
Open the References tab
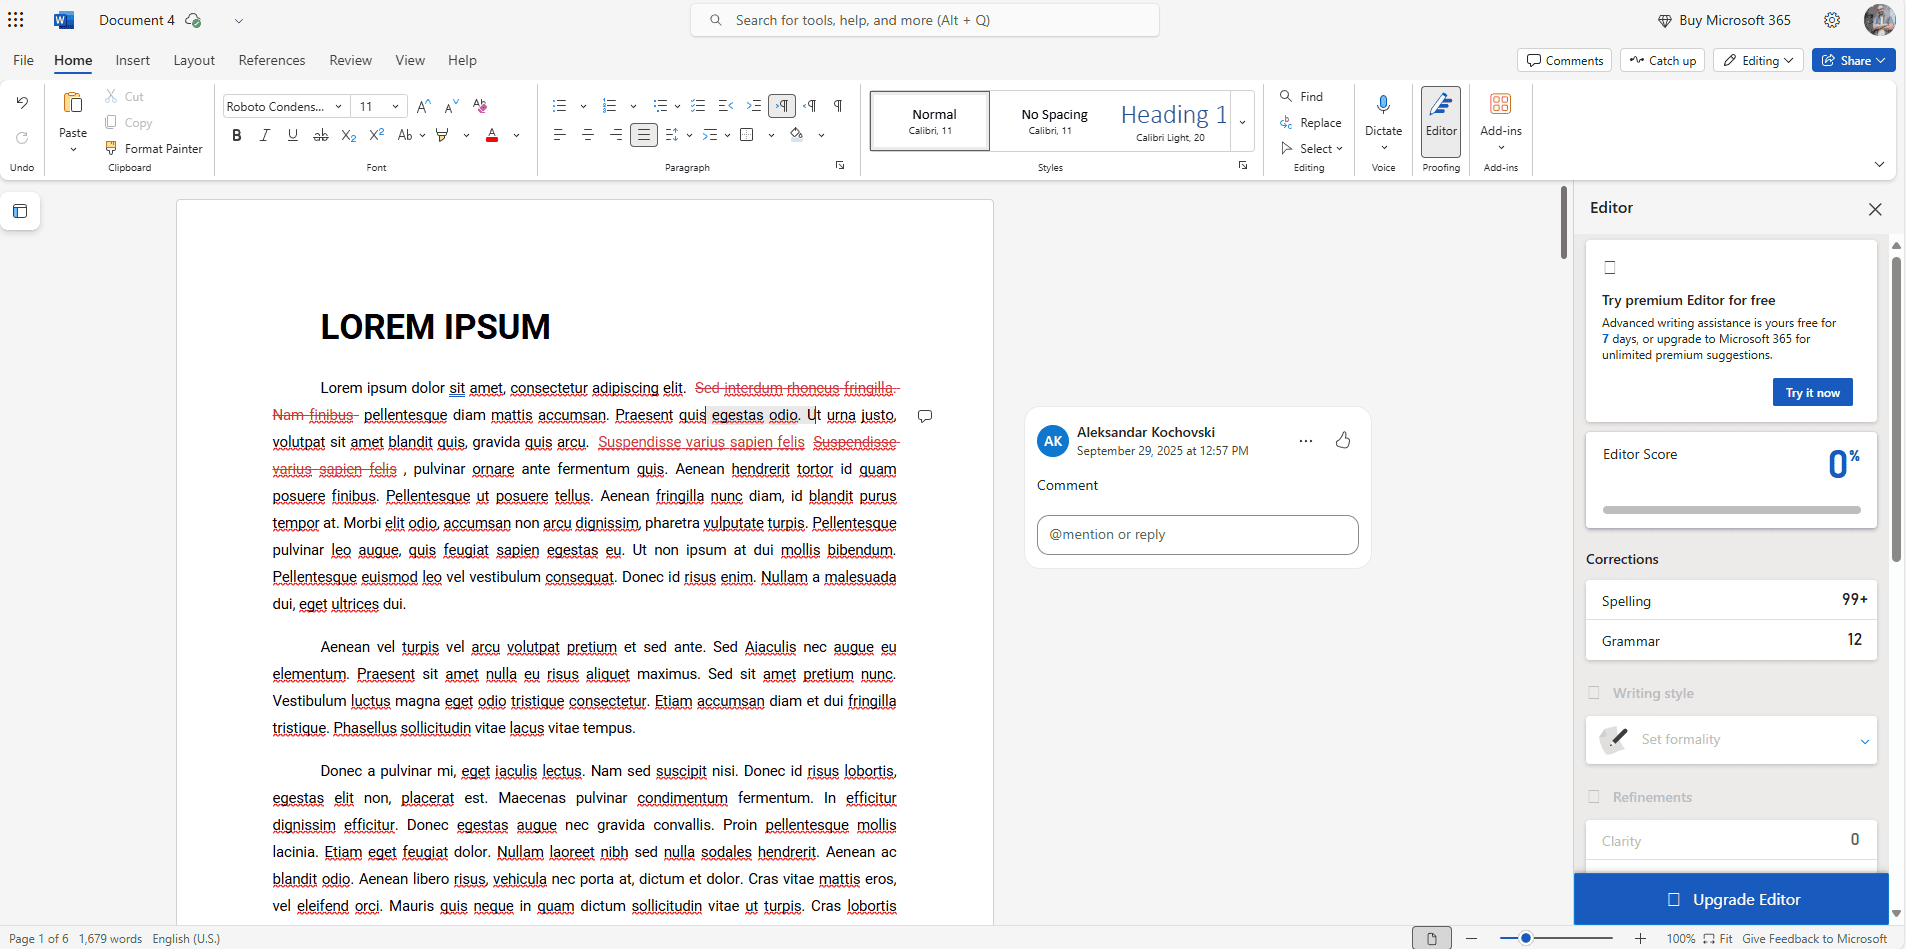click(272, 60)
